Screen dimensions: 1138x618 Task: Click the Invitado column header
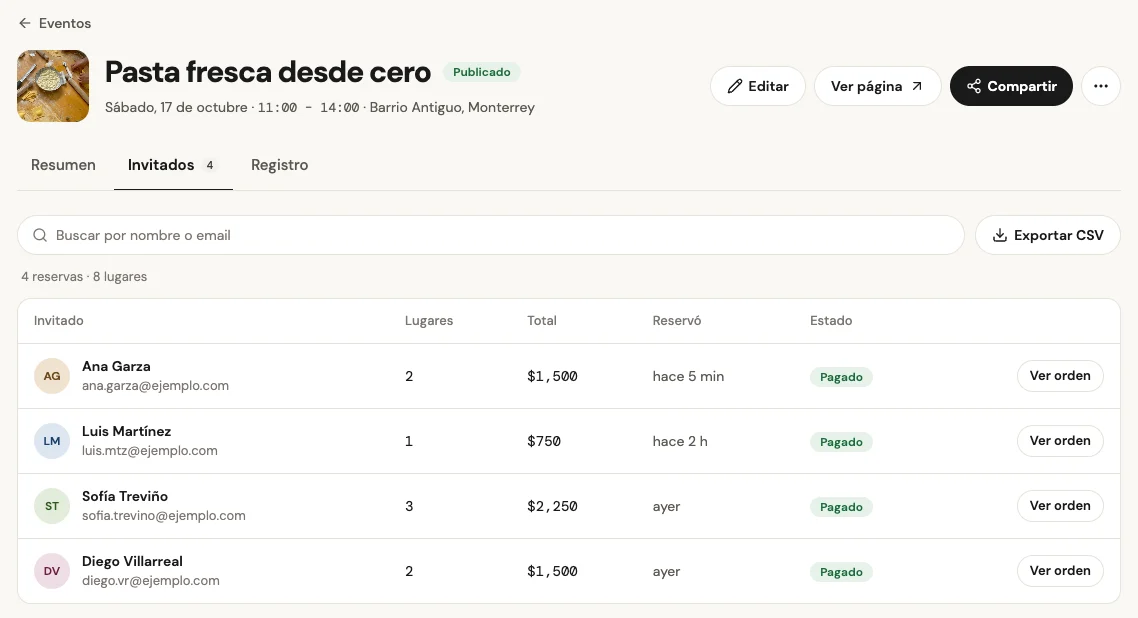59,321
